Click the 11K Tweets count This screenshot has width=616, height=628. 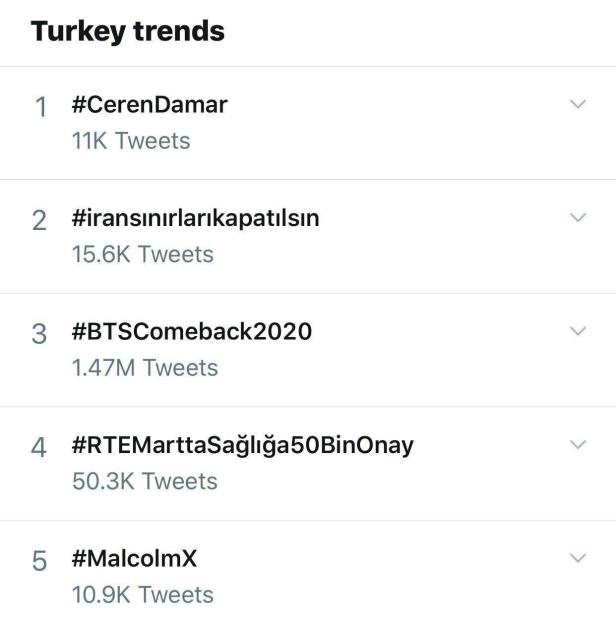click(130, 141)
